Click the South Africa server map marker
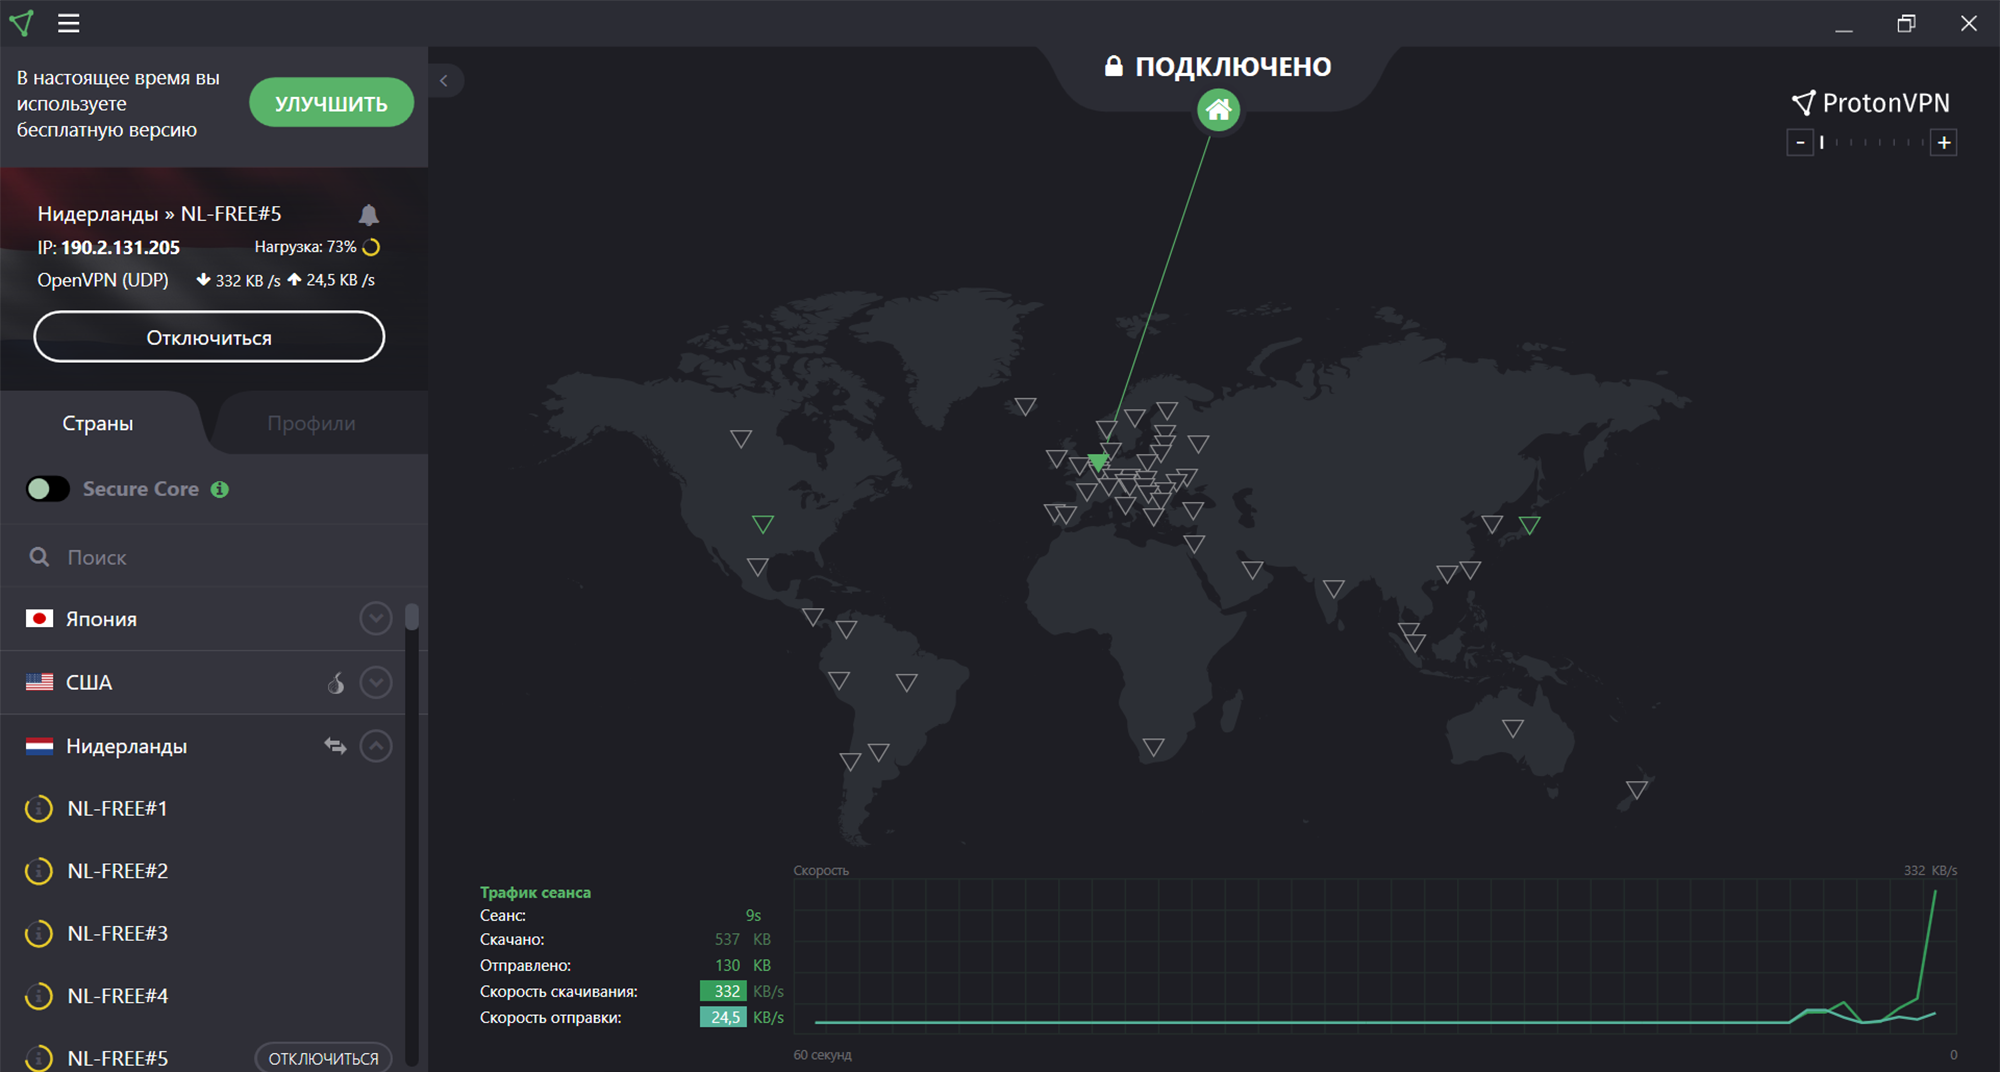The image size is (2000, 1072). point(1153,747)
